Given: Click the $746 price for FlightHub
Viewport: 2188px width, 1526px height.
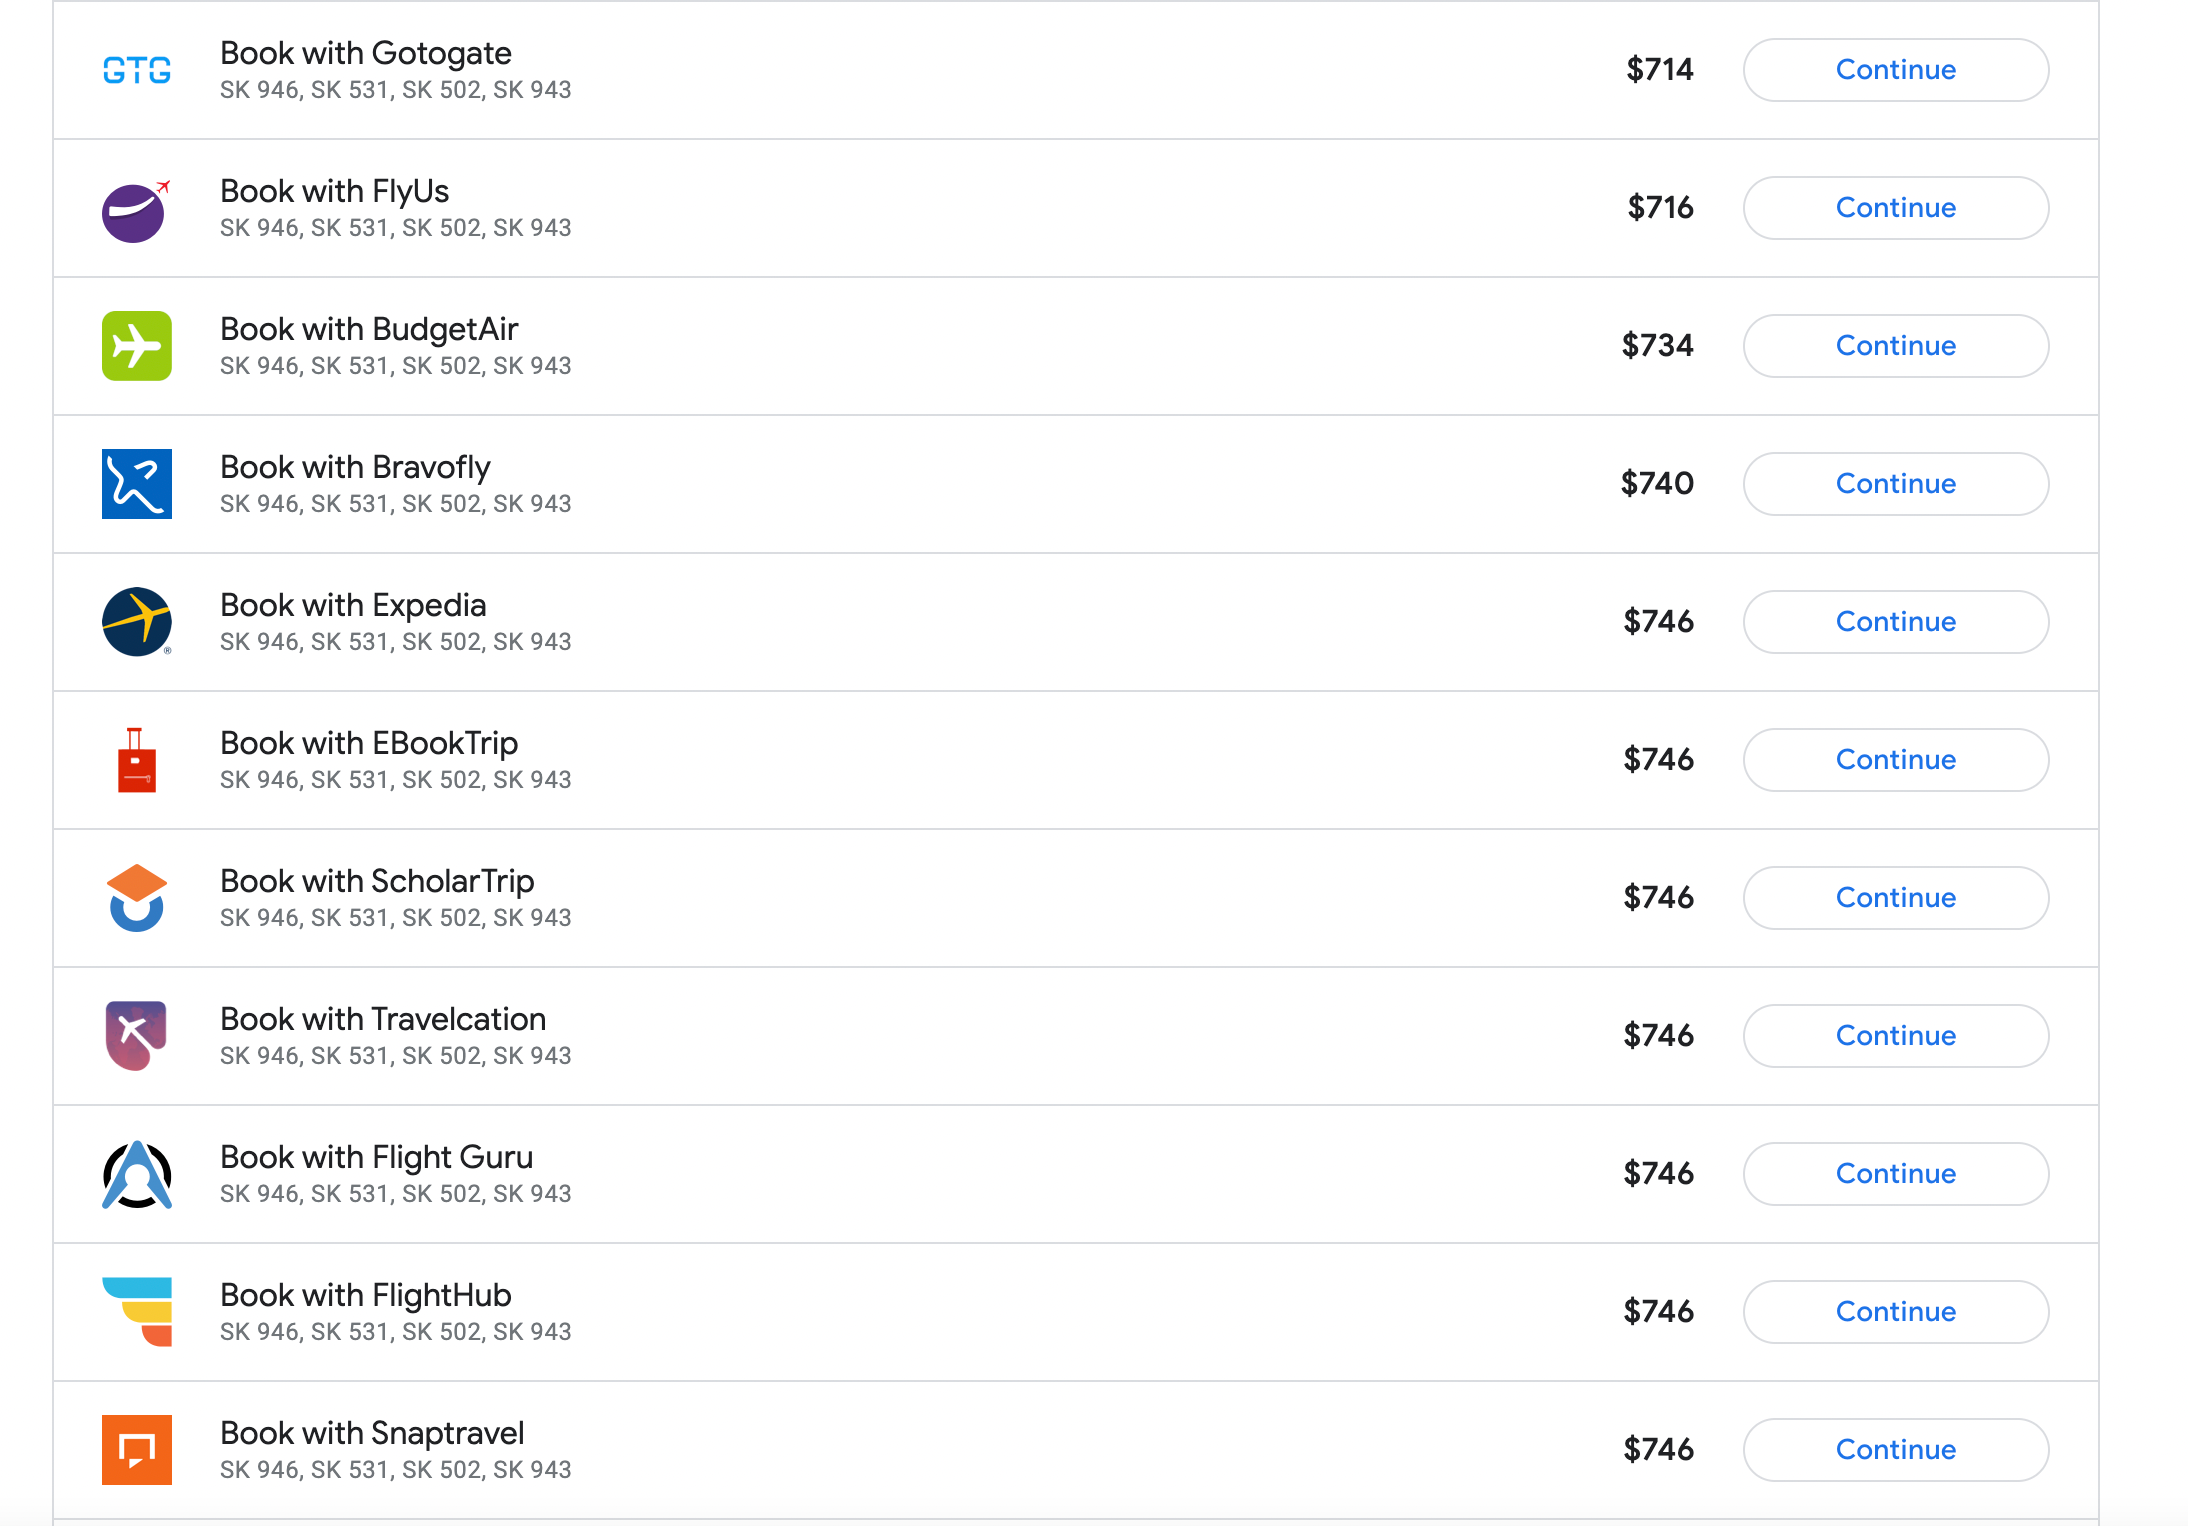Looking at the screenshot, I should [1658, 1311].
